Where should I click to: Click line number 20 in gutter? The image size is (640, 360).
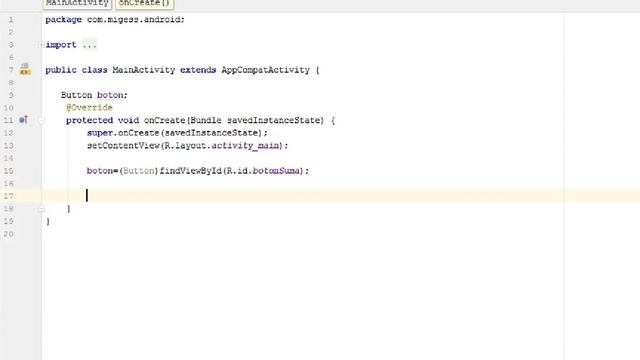pyautogui.click(x=9, y=234)
